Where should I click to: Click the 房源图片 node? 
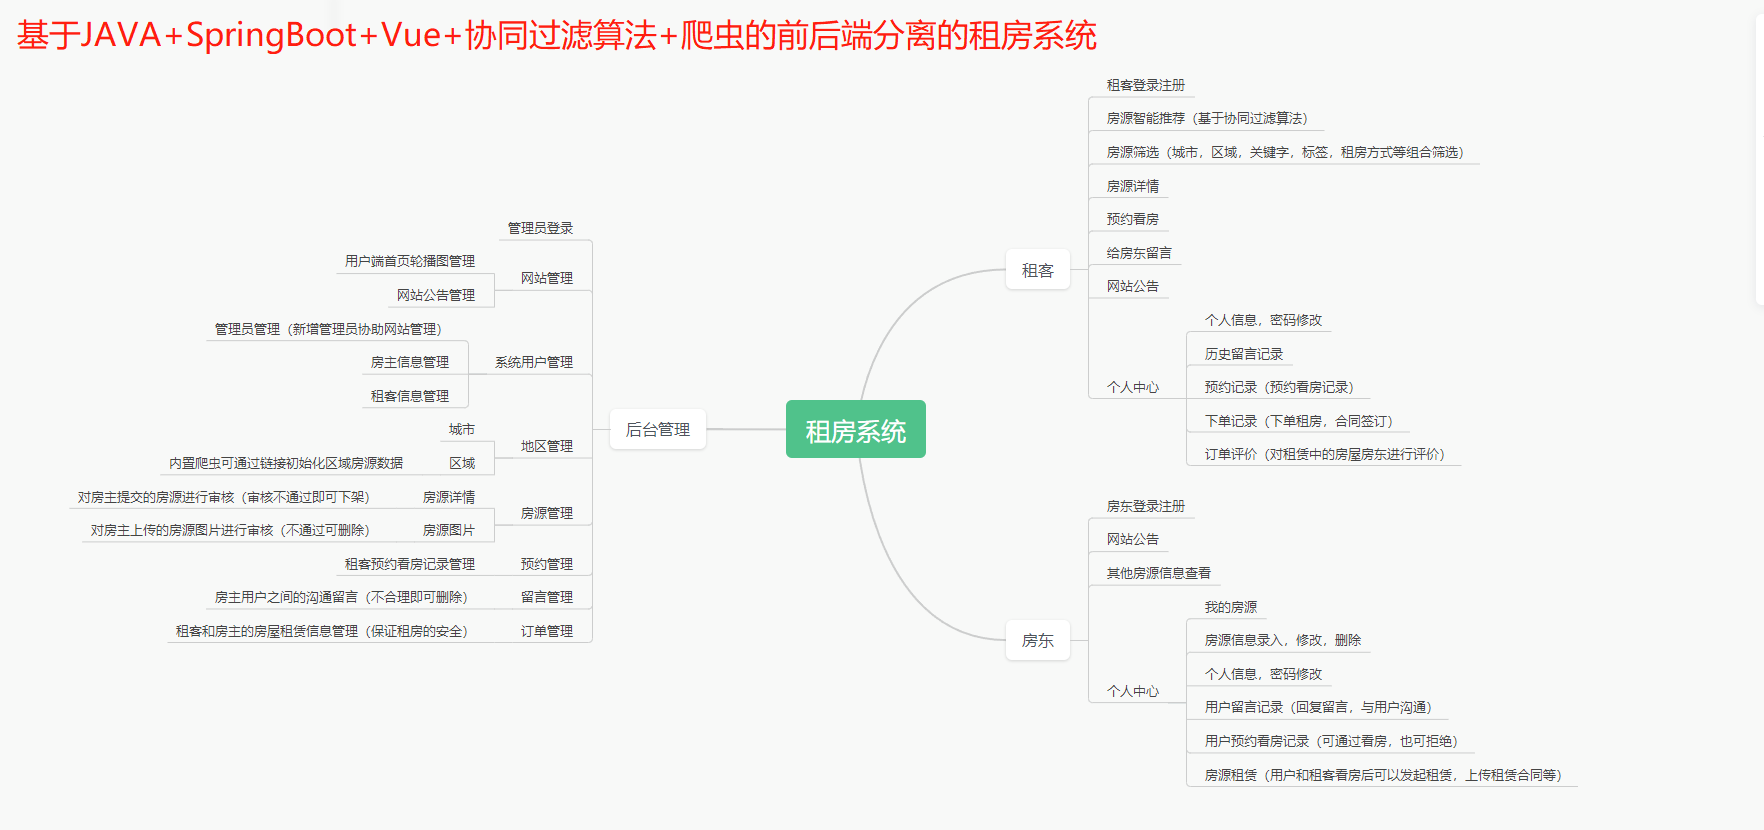point(449,531)
